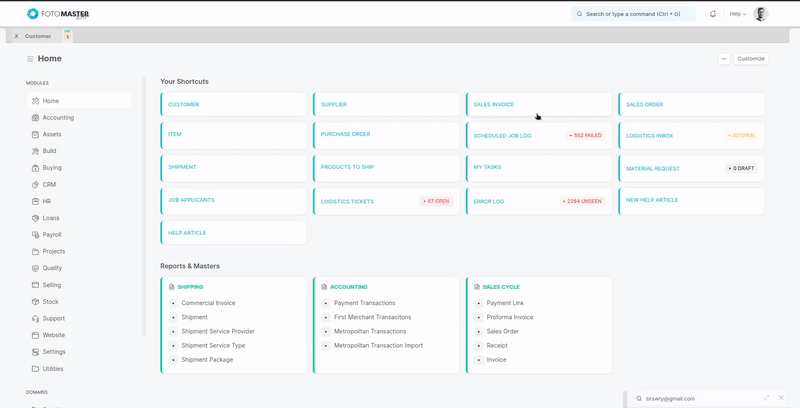The width and height of the screenshot is (800, 408).
Task: Switch to the Customer tab
Action: pyautogui.click(x=38, y=36)
